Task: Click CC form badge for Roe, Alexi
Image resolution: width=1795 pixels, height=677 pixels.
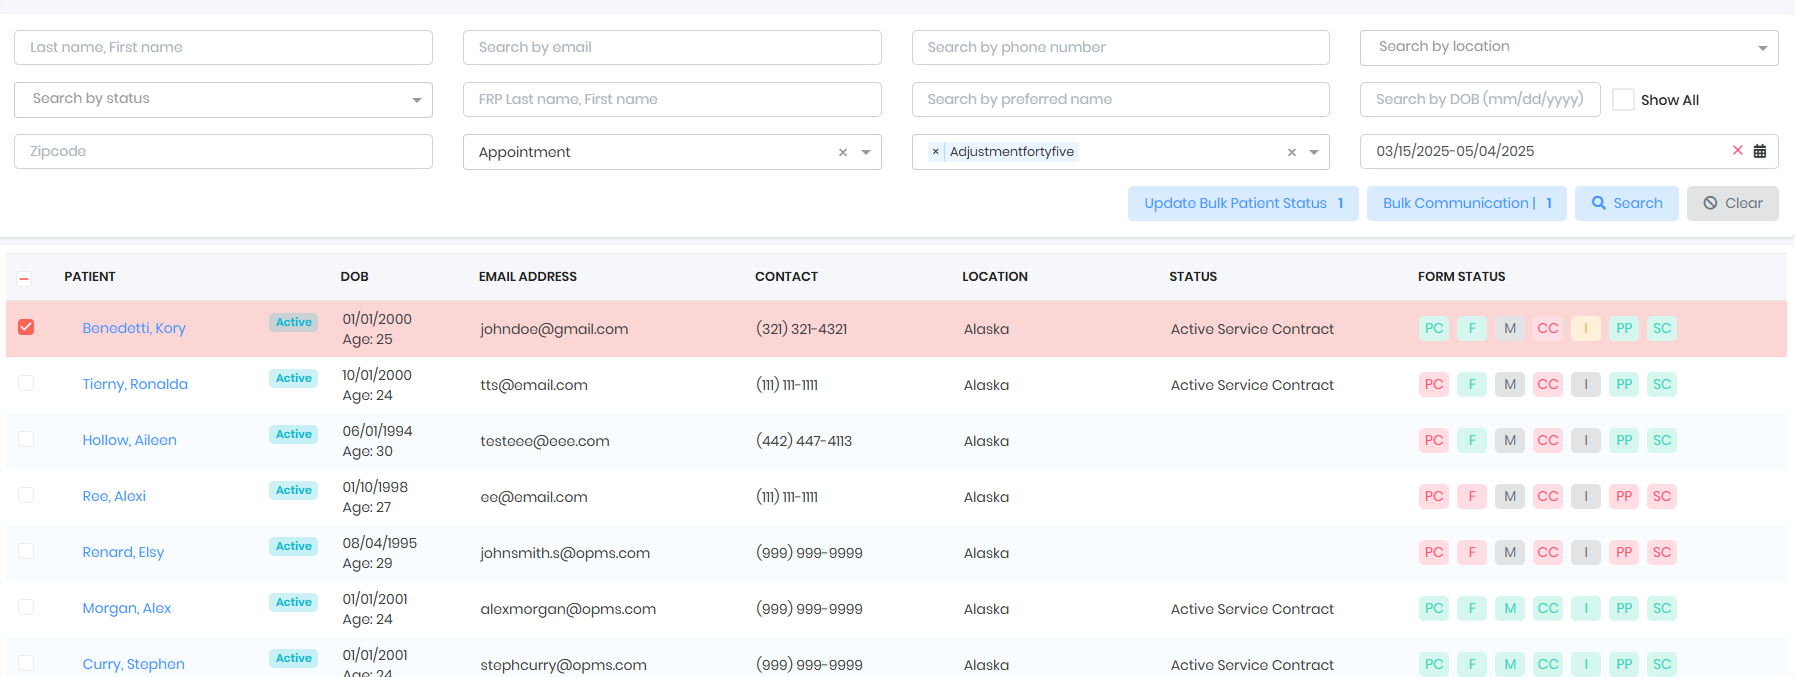Action: click(x=1548, y=496)
